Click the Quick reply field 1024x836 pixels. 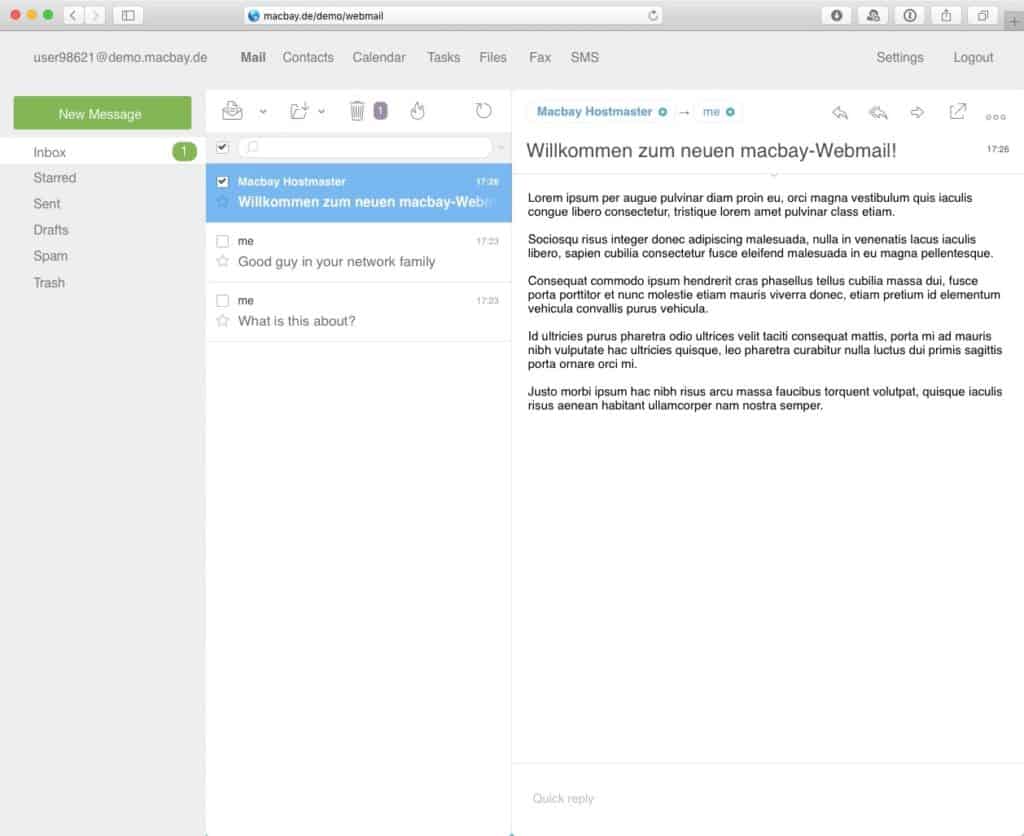[700, 798]
